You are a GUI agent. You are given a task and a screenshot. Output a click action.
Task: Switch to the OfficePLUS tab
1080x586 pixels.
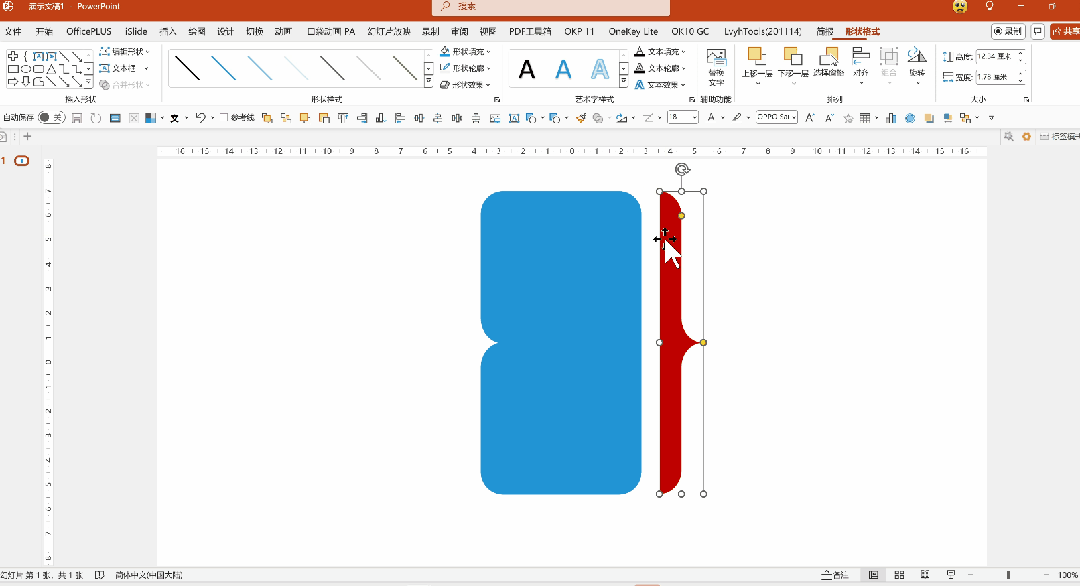89,32
